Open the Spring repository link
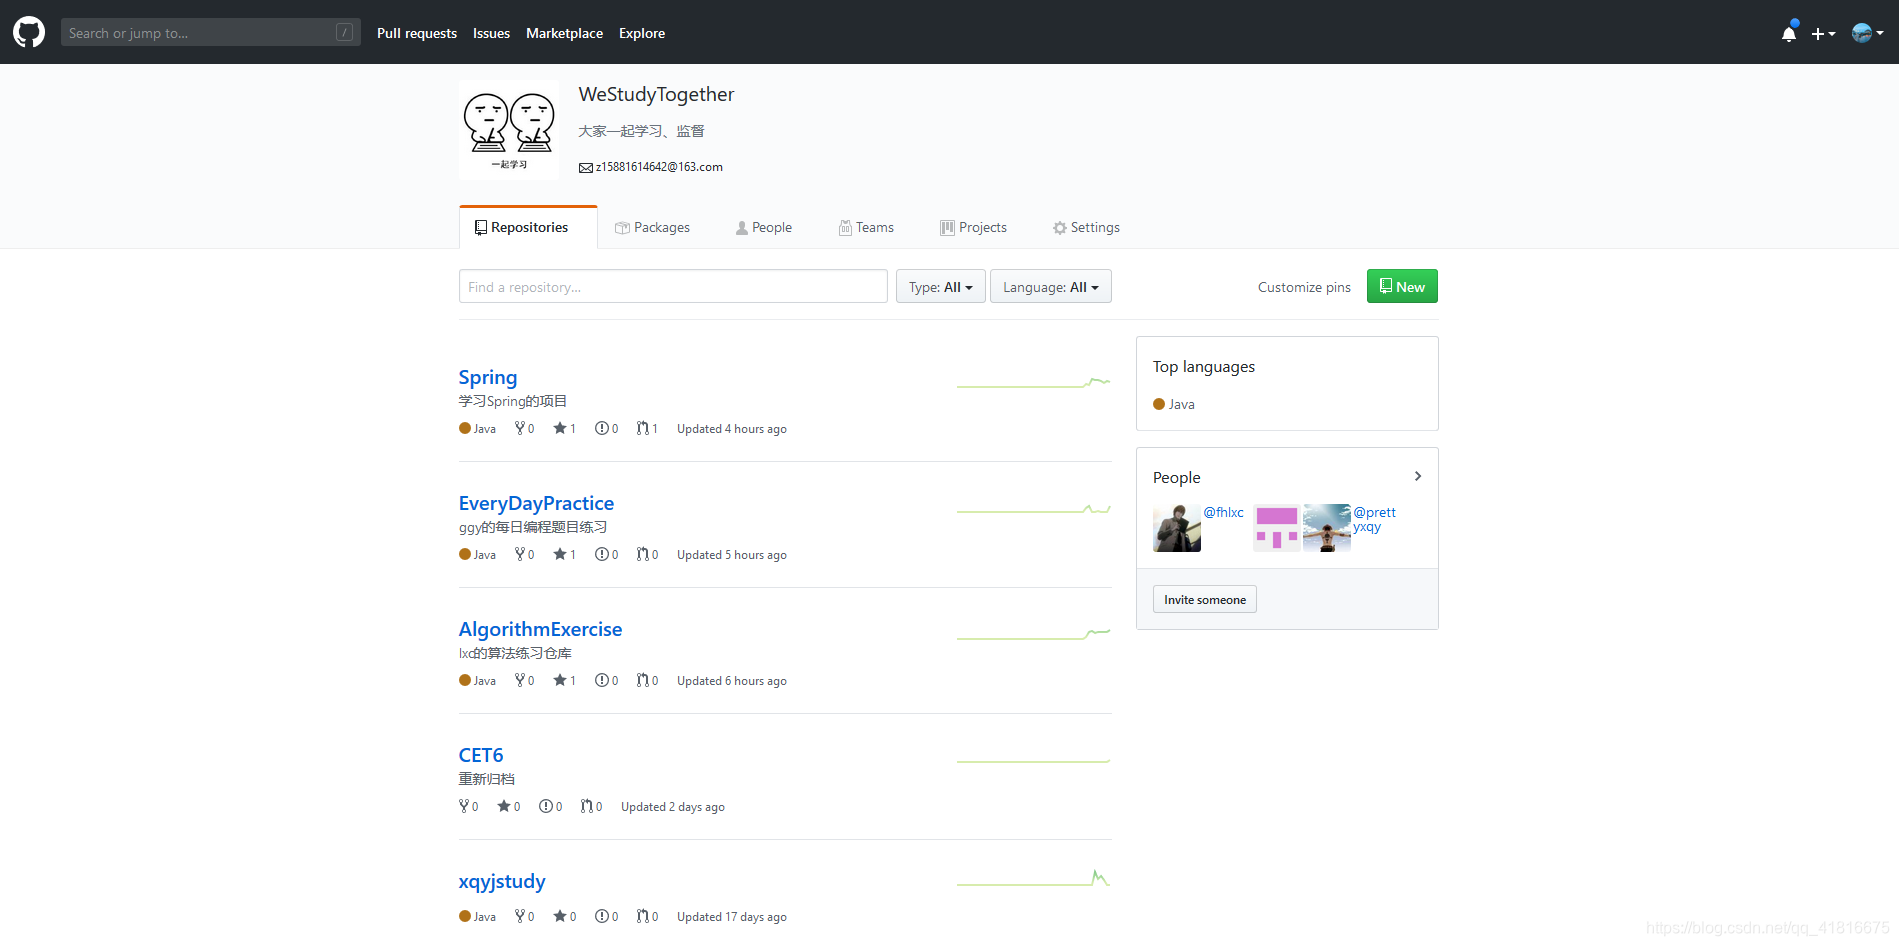1899x946 pixels. [488, 377]
